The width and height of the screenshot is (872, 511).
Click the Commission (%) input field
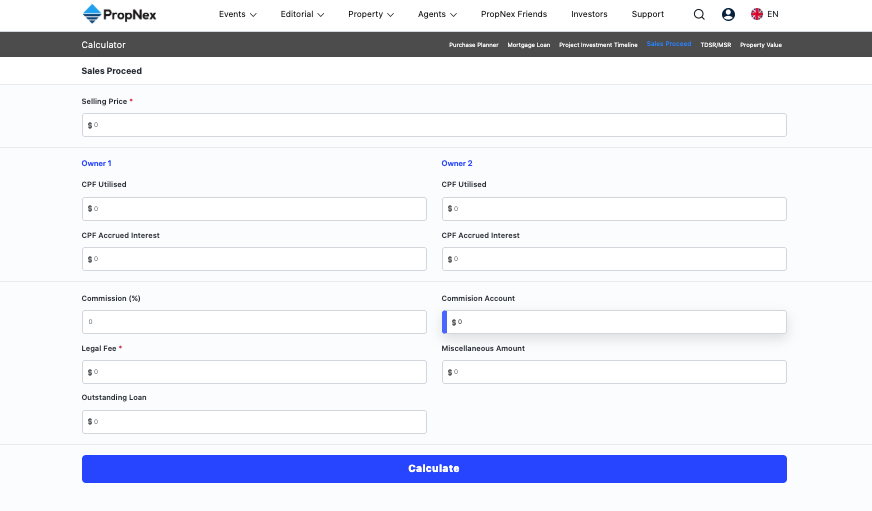(x=254, y=322)
